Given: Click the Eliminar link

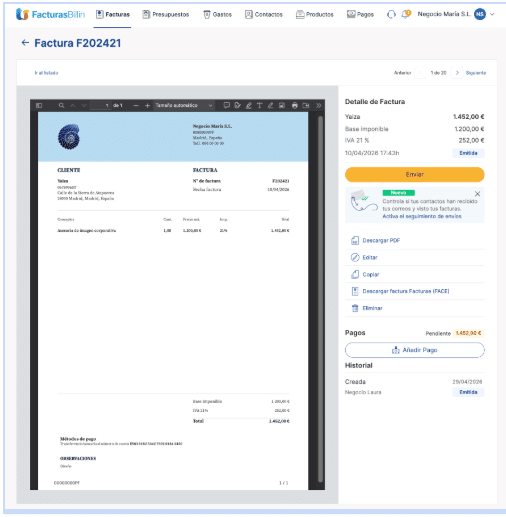Looking at the screenshot, I should click(372, 308).
